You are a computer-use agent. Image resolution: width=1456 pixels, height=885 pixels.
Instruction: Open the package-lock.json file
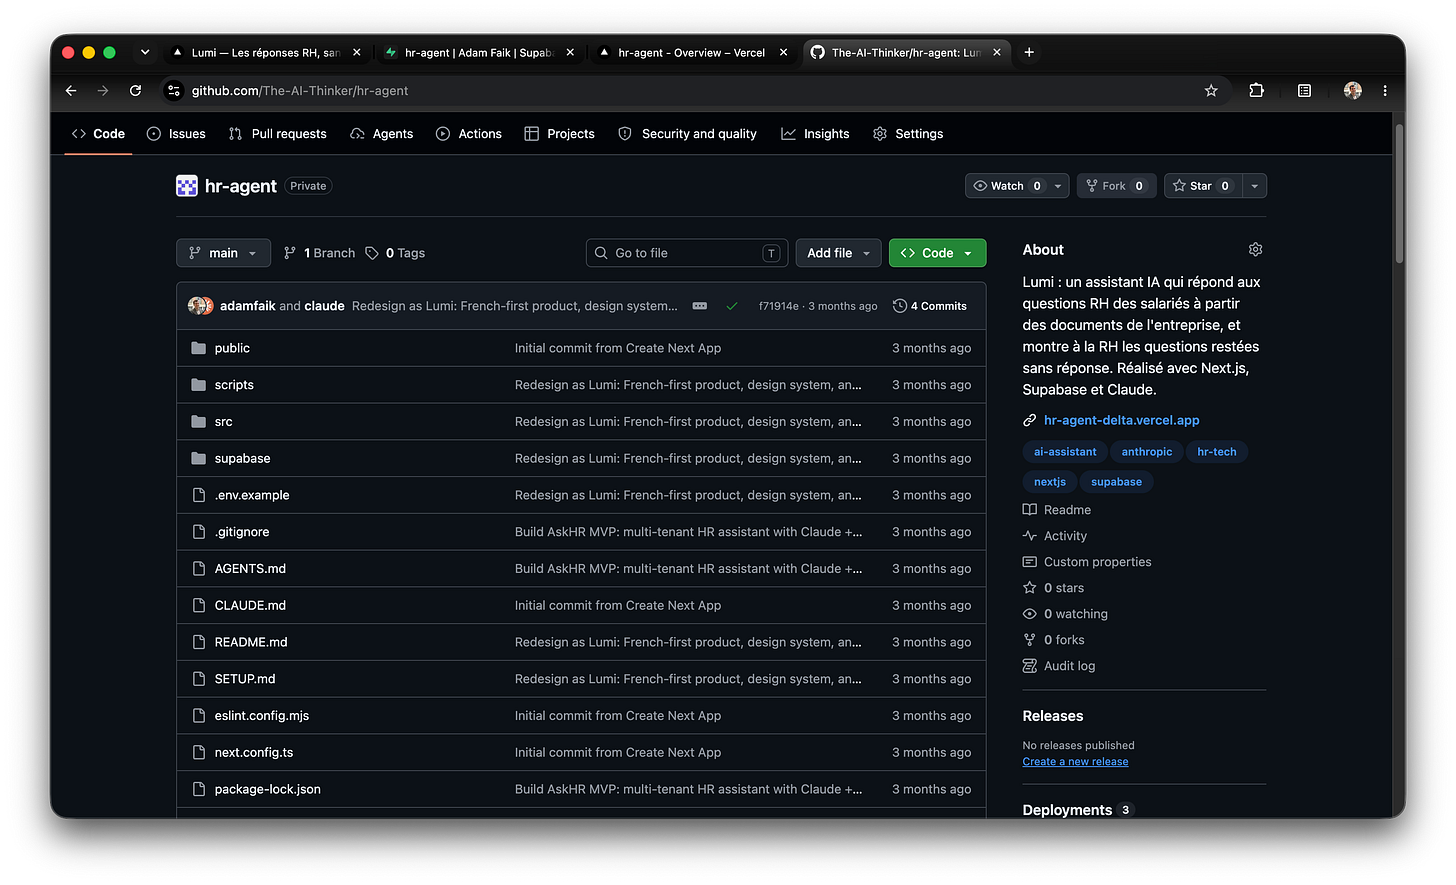pos(268,789)
